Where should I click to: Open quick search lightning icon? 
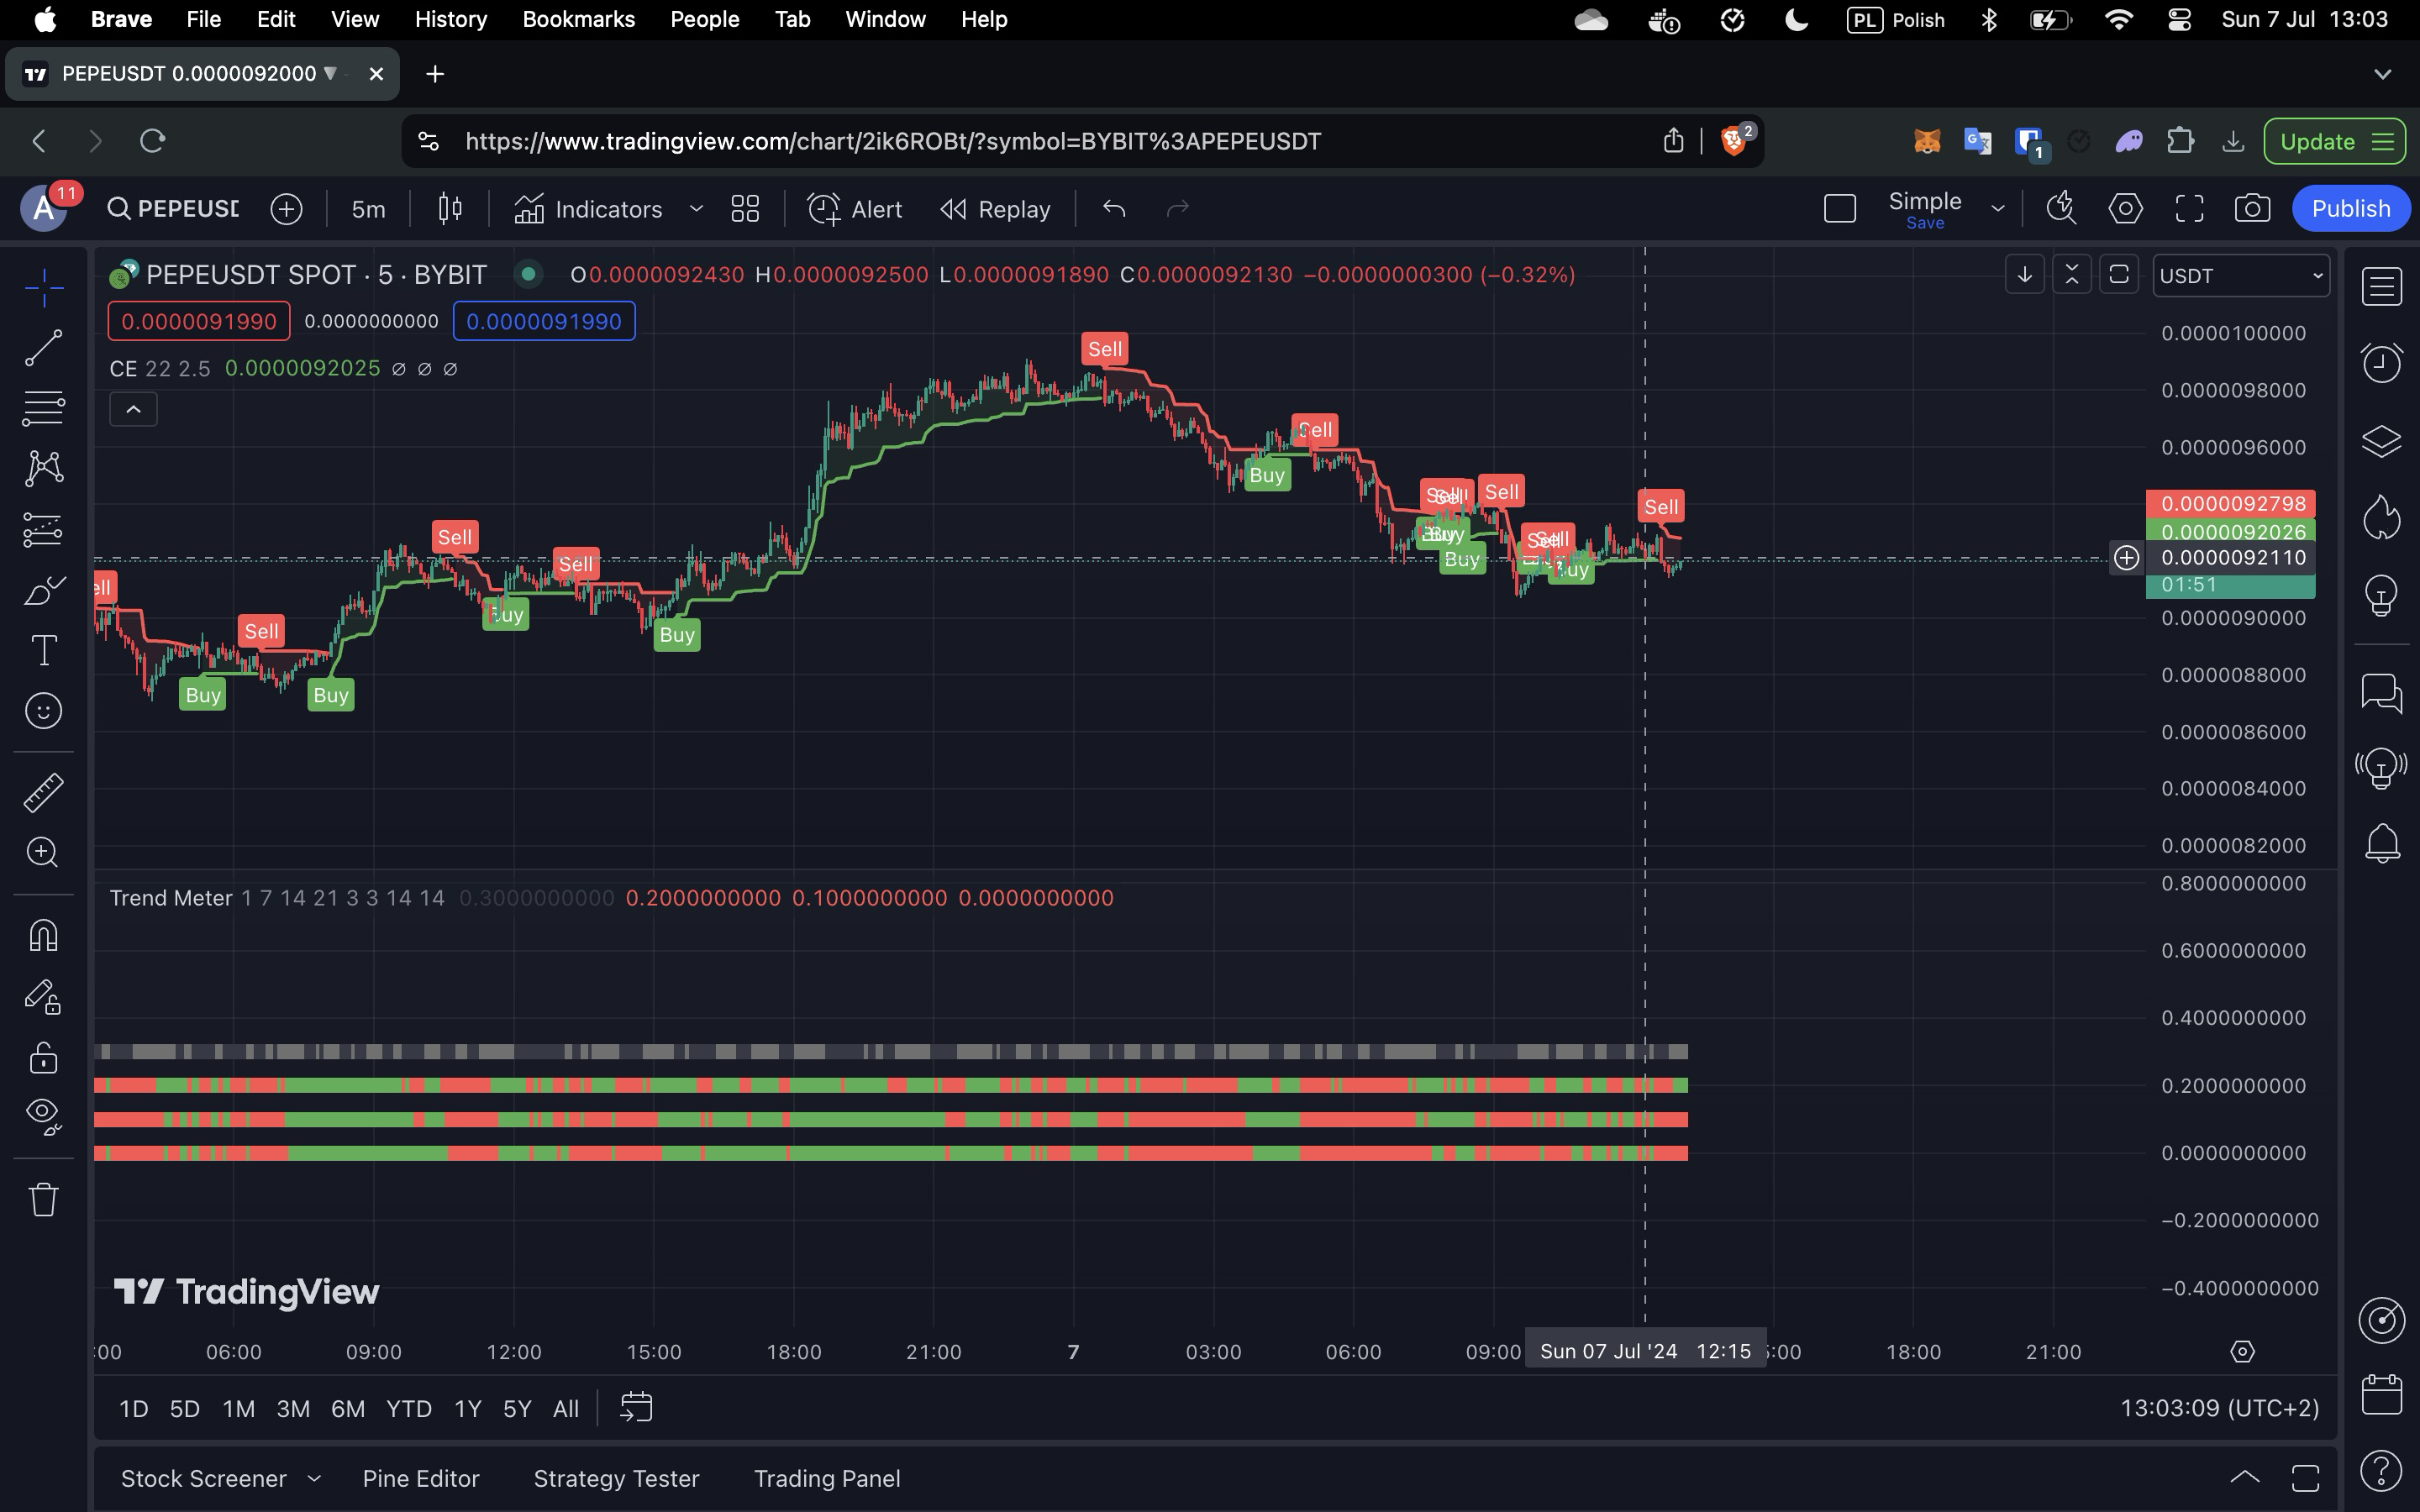pos(2061,208)
